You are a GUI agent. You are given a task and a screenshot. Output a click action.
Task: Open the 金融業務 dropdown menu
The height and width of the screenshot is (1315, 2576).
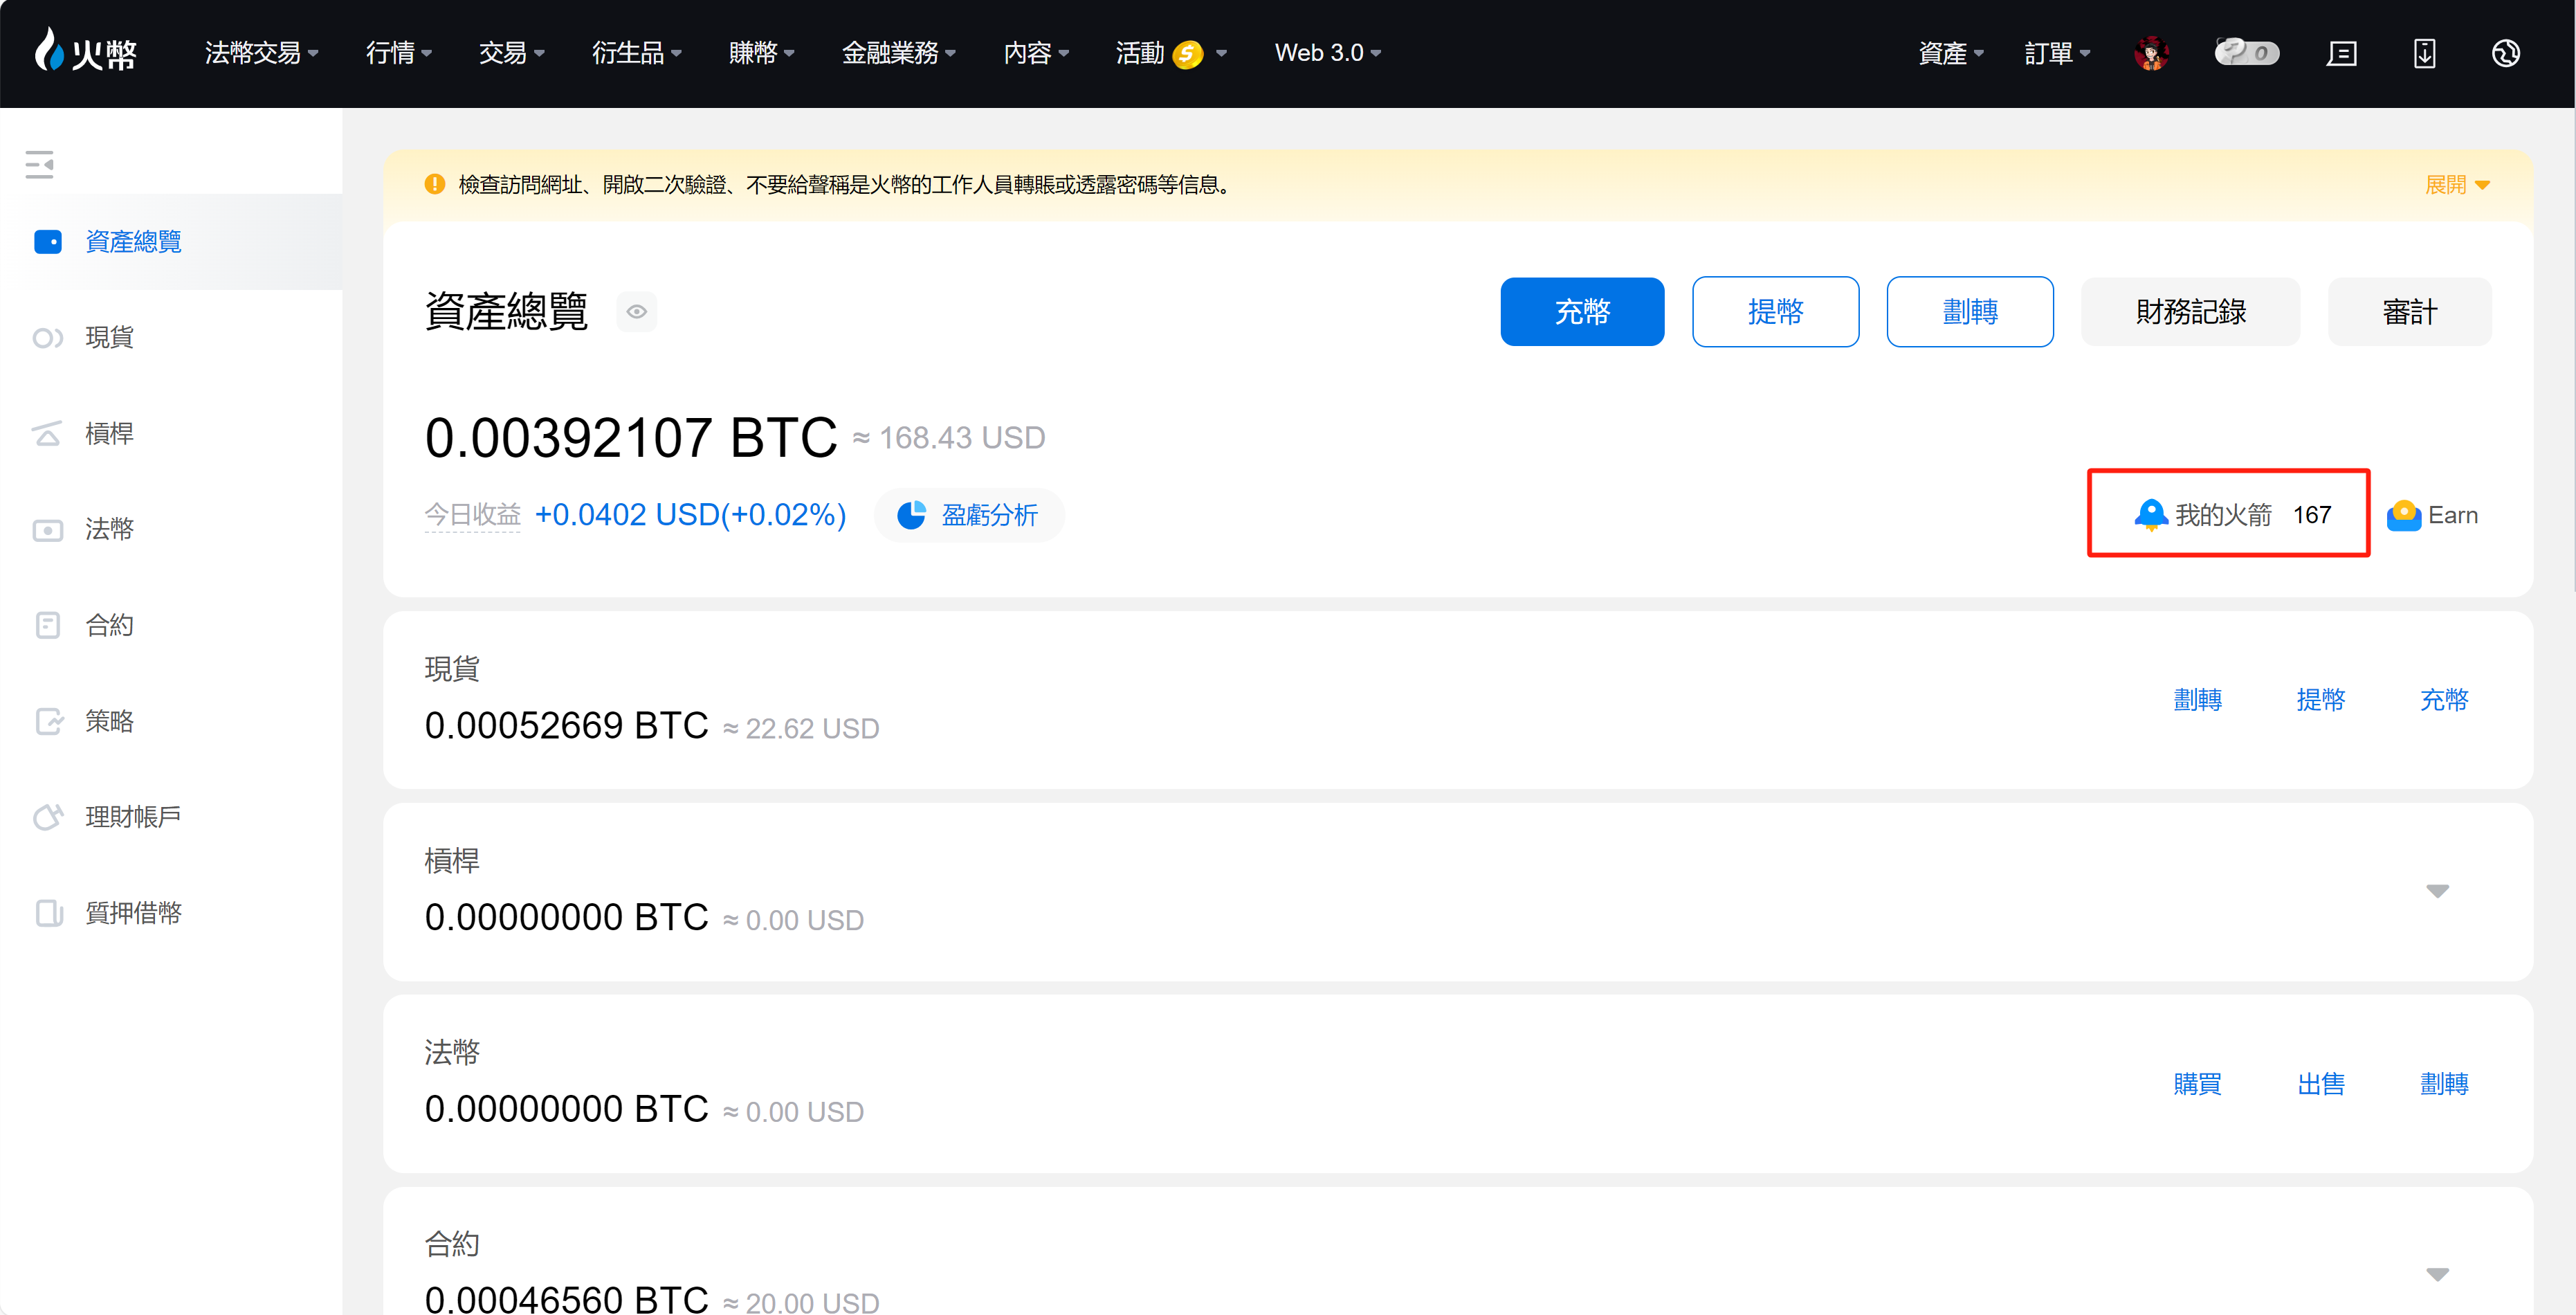[x=899, y=53]
